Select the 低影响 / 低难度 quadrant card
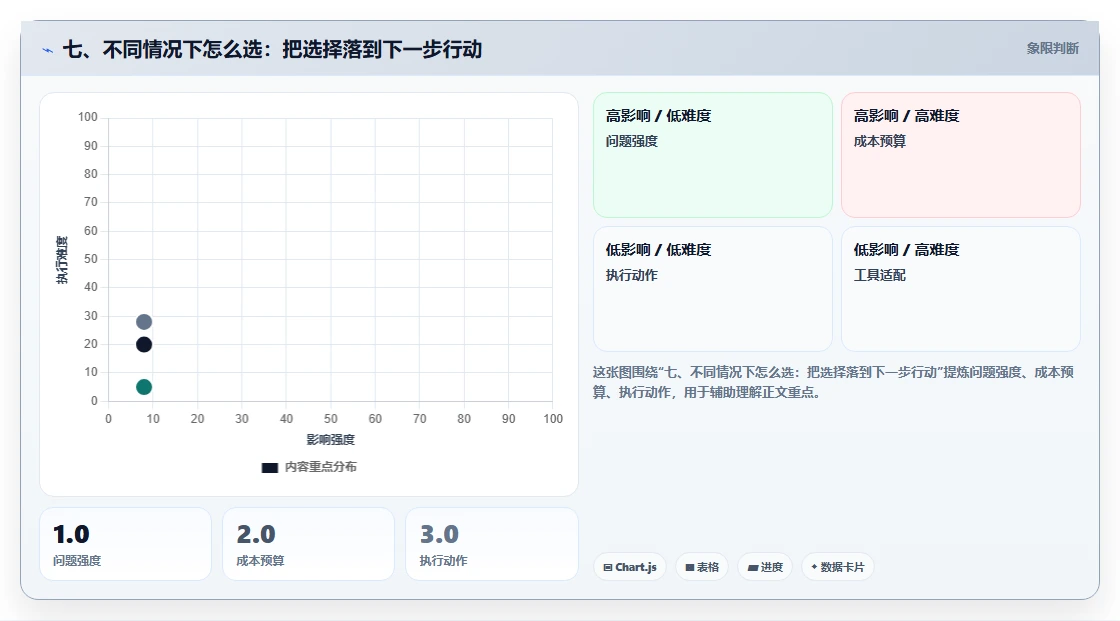The image size is (1120, 621). point(712,289)
